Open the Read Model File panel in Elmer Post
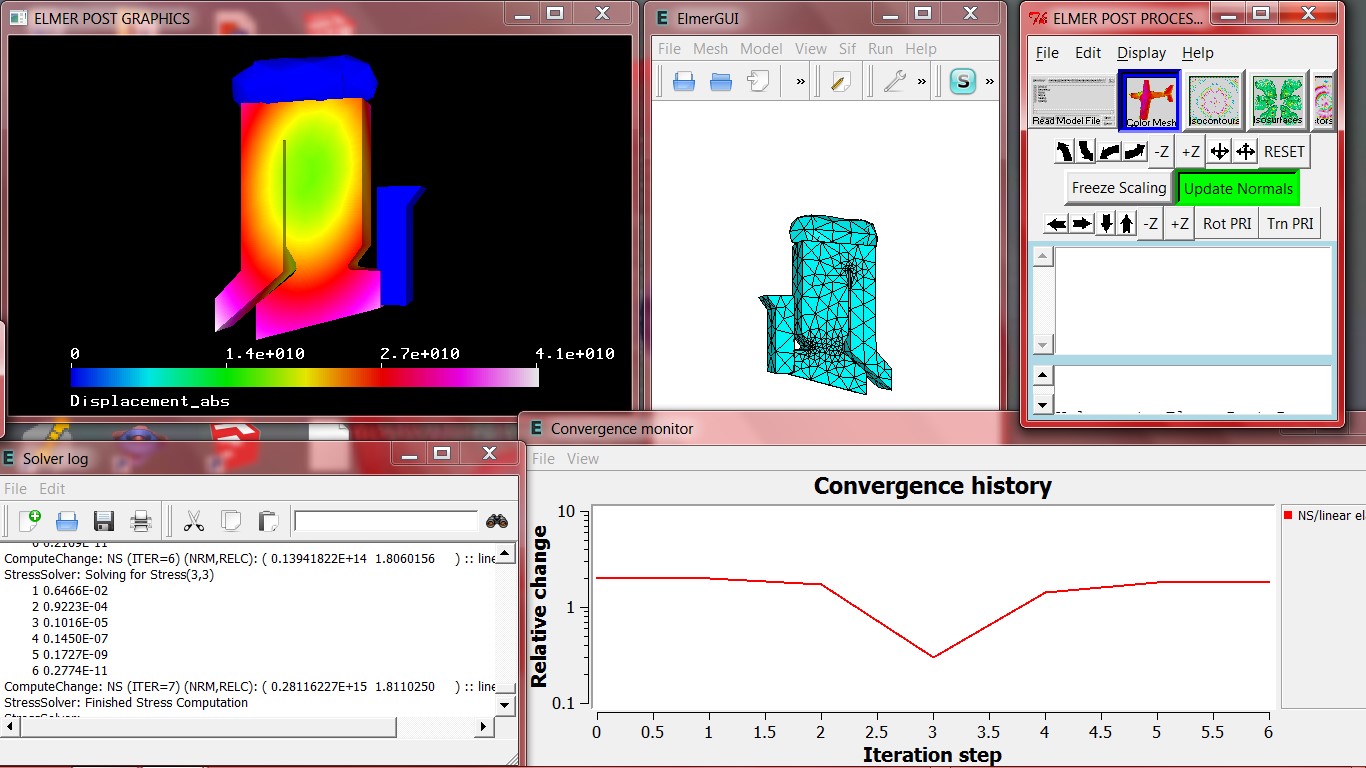Viewport: 1366px width, 768px height. tap(1073, 100)
